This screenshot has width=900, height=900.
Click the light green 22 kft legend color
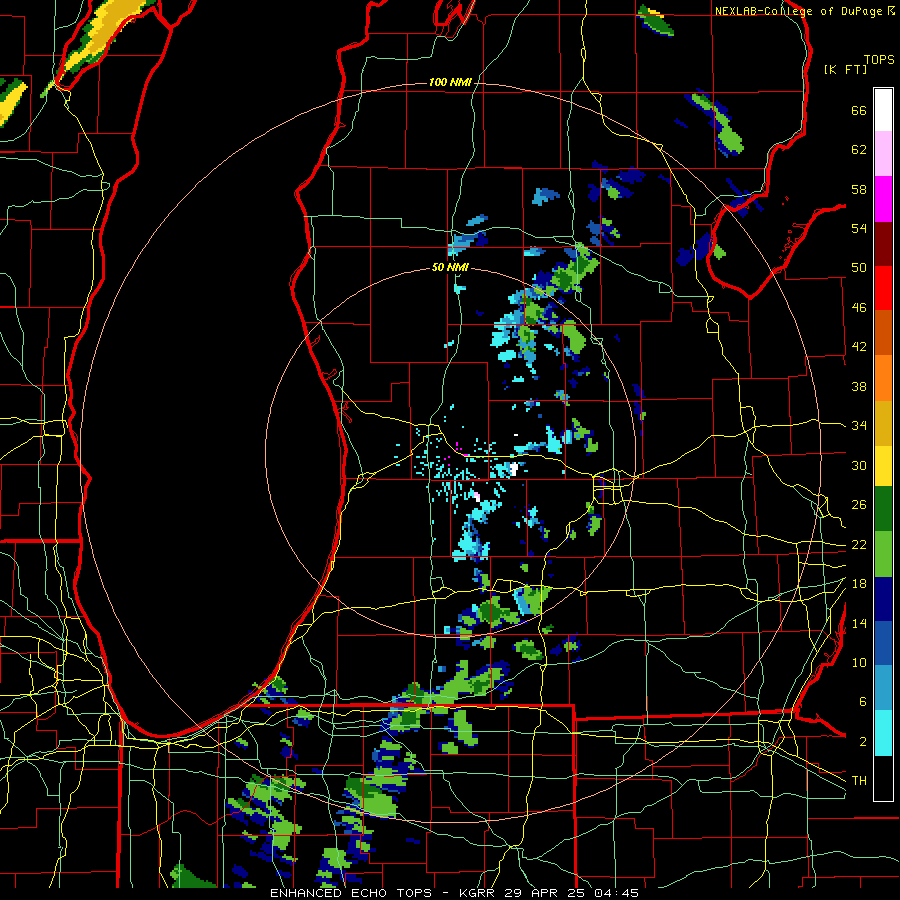(883, 554)
